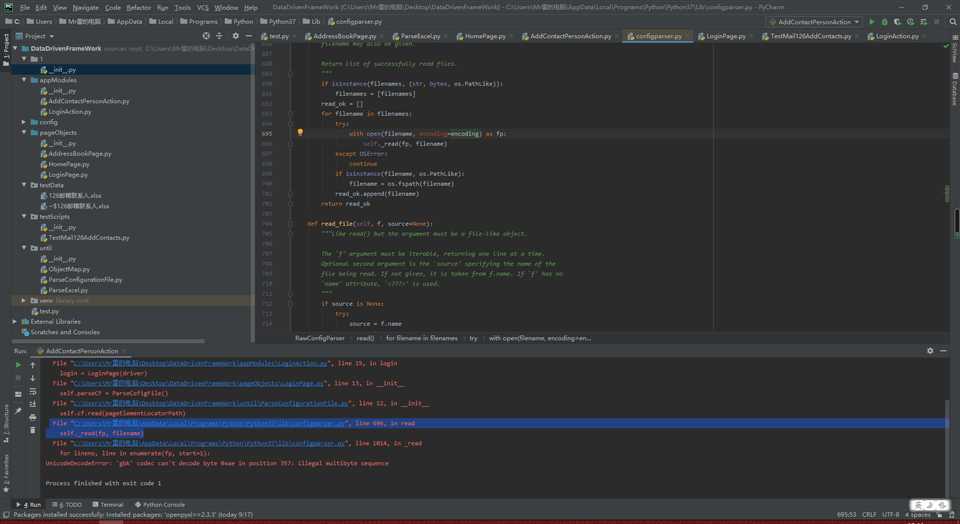
Task: Collapse the testData folder
Action: 24,185
